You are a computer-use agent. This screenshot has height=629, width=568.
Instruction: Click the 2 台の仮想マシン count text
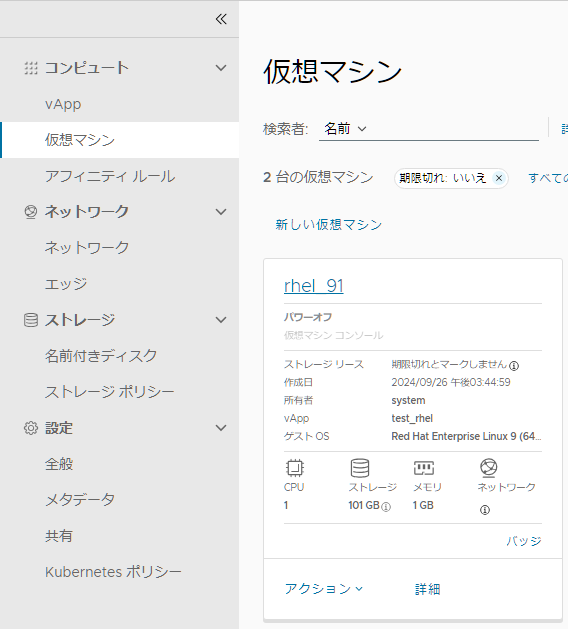coord(318,177)
